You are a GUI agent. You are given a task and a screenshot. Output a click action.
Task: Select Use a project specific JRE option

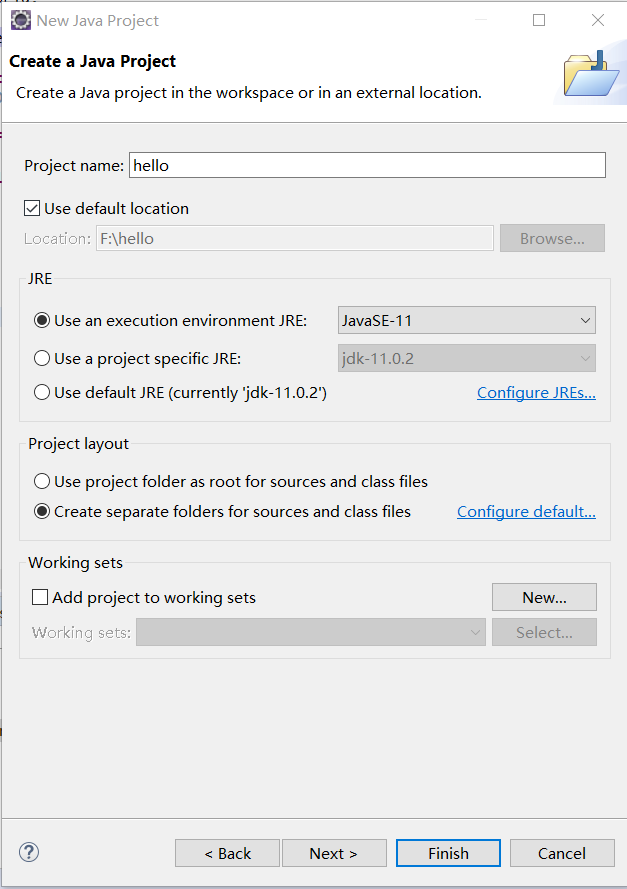tap(42, 358)
